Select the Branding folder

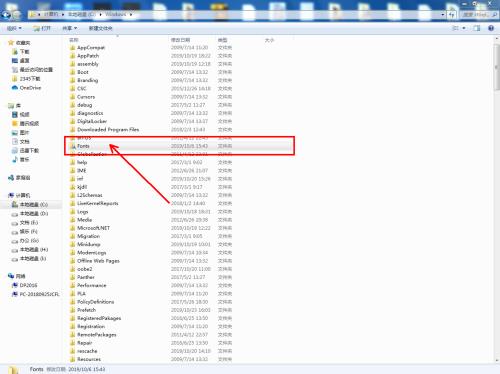[84, 80]
